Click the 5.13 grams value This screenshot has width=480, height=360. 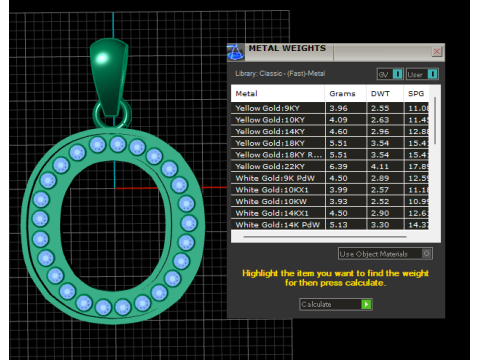(338, 225)
